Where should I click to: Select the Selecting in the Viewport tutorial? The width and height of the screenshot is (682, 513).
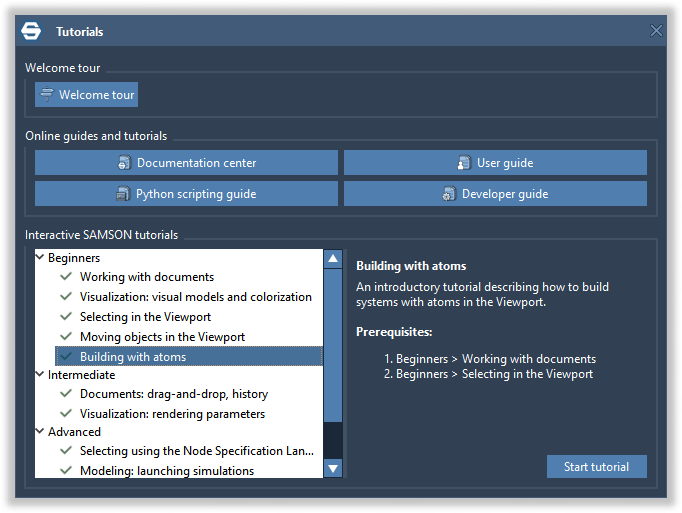pyautogui.click(x=145, y=317)
